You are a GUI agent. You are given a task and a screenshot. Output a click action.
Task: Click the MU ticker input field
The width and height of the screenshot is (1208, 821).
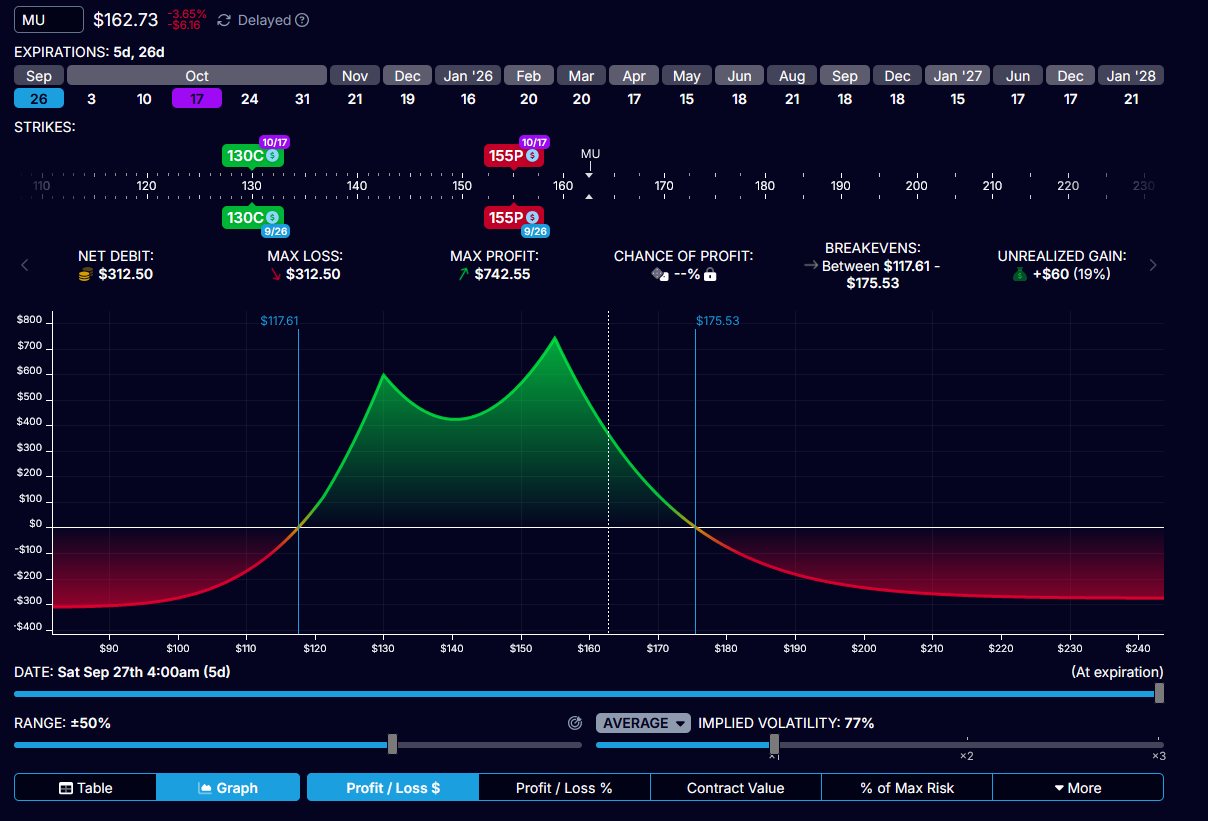pyautogui.click(x=48, y=19)
